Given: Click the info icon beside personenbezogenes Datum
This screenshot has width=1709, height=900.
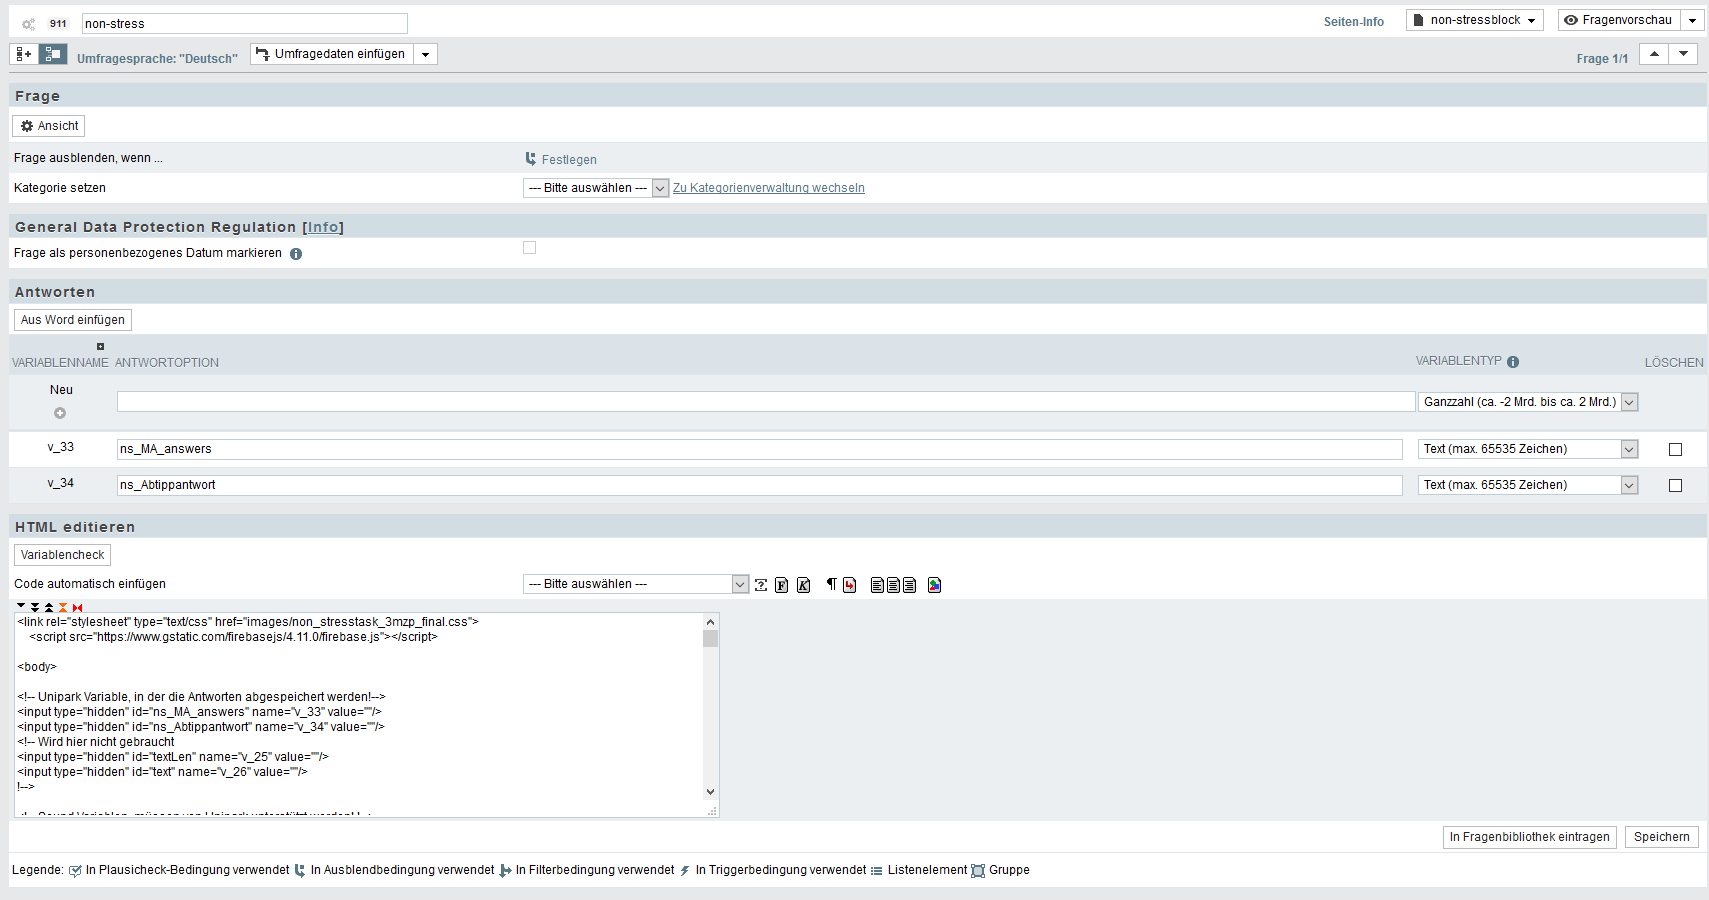Looking at the screenshot, I should click(296, 254).
